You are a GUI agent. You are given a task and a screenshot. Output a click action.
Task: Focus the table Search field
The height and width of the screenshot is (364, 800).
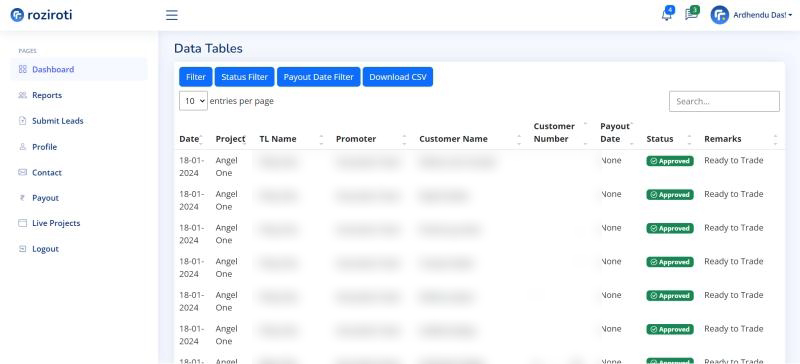tap(724, 101)
